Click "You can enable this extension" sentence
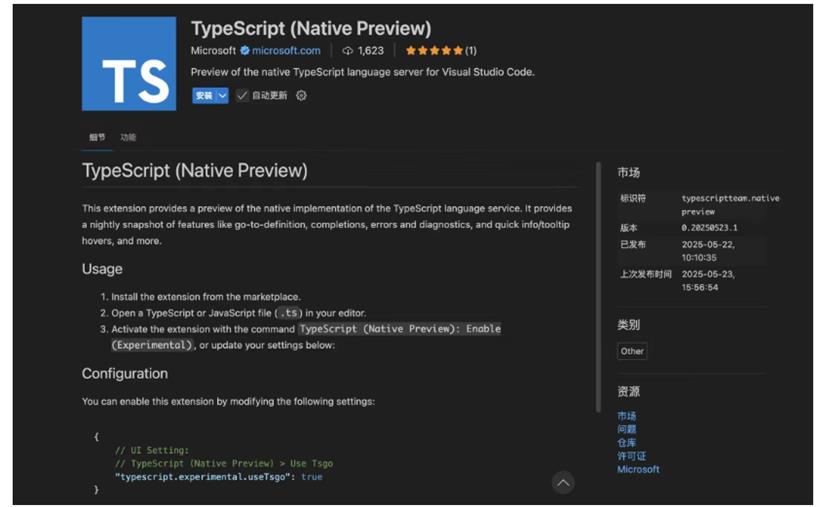 pyautogui.click(x=228, y=401)
